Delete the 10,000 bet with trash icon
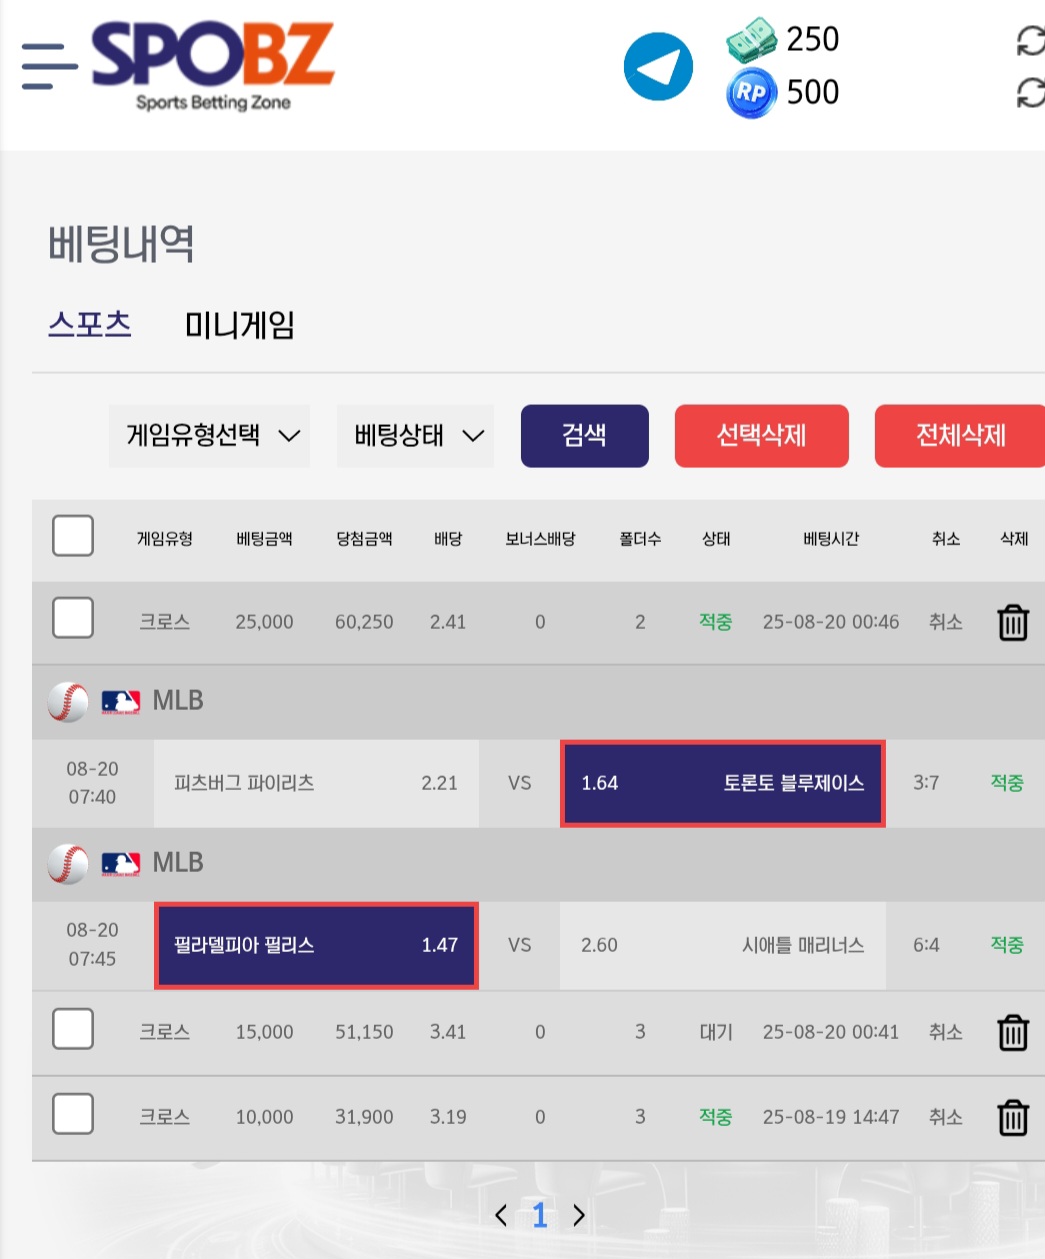This screenshot has height=1259, width=1045. (x=1013, y=1117)
